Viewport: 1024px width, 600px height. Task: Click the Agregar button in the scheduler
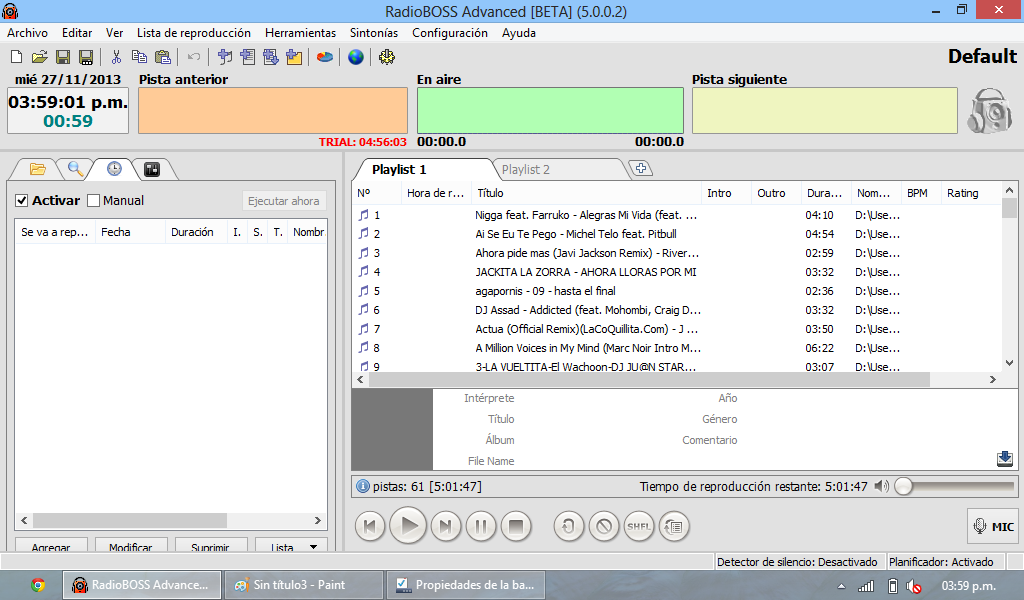tap(51, 545)
